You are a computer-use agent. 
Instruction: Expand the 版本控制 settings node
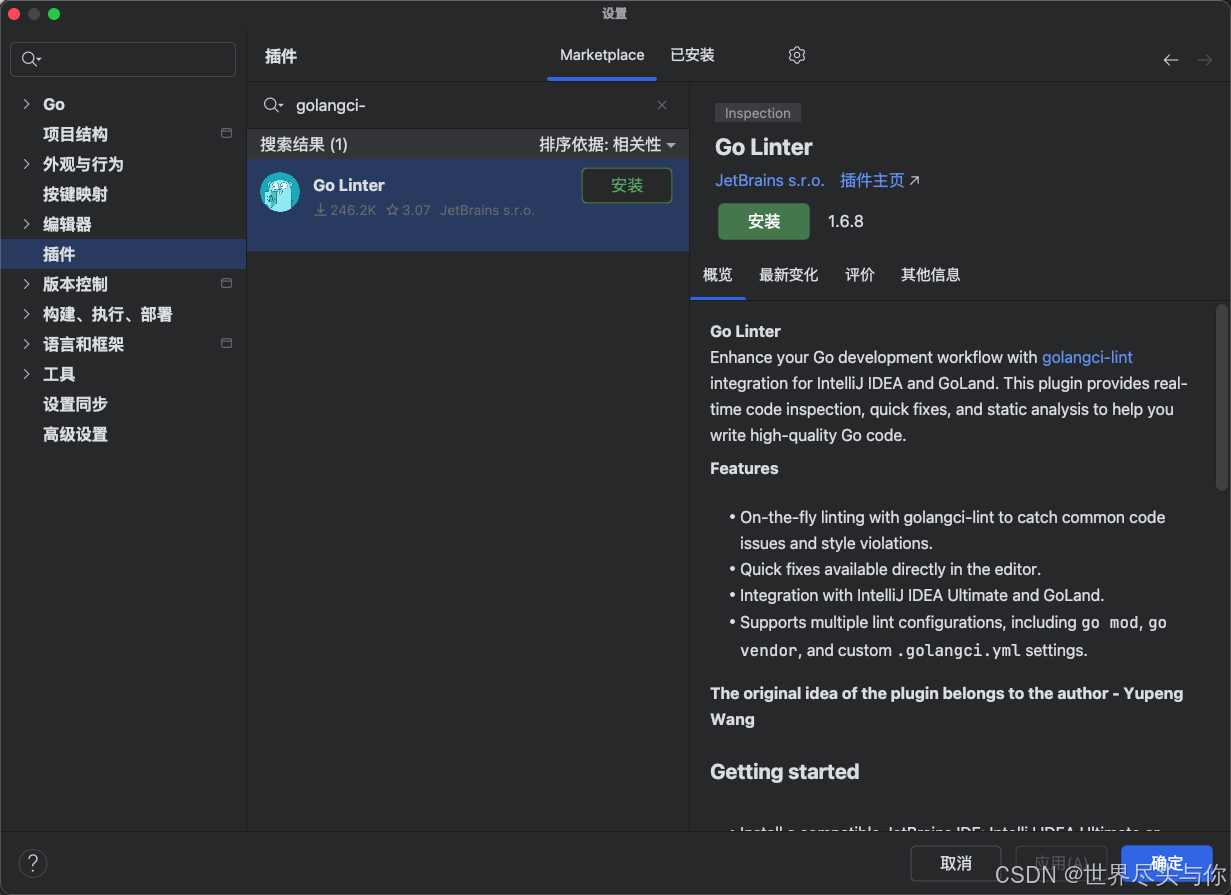27,284
